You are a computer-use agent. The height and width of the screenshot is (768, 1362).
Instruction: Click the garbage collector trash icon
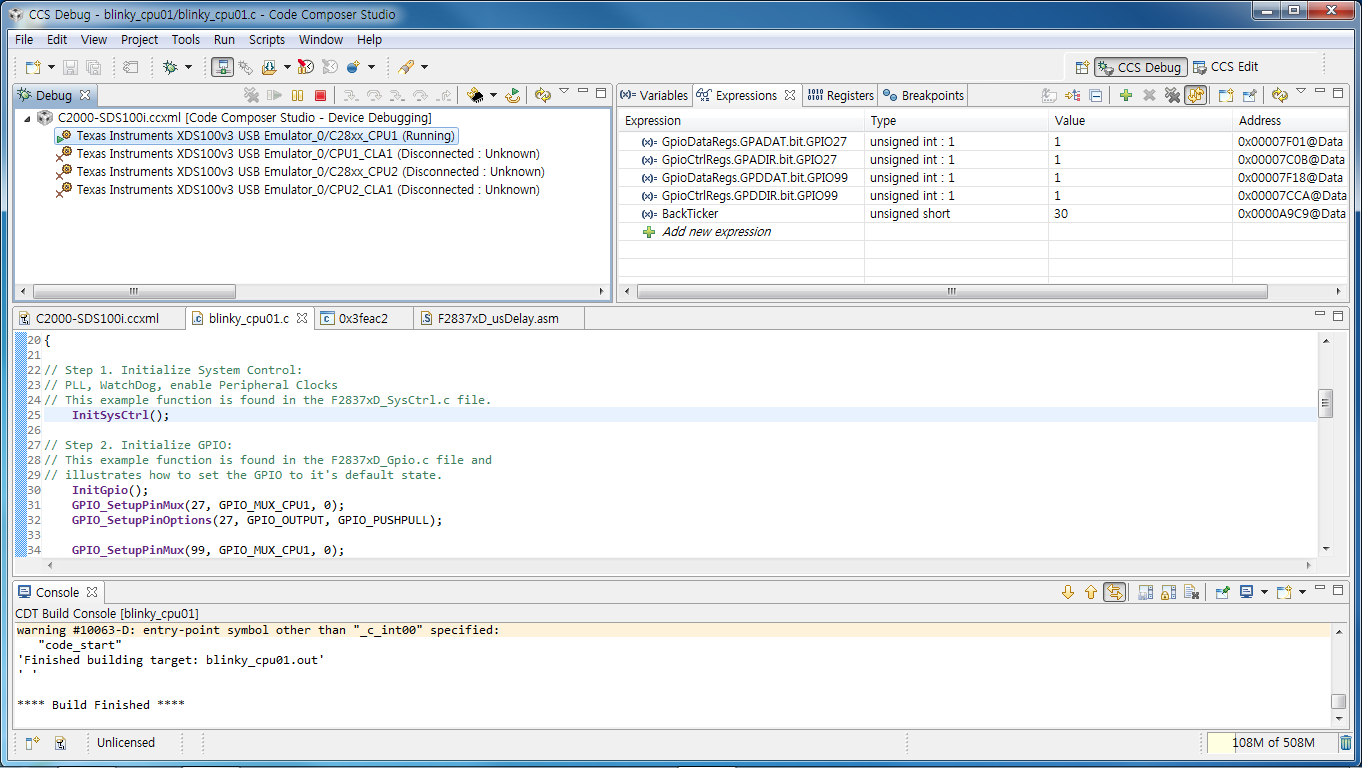click(x=1346, y=742)
